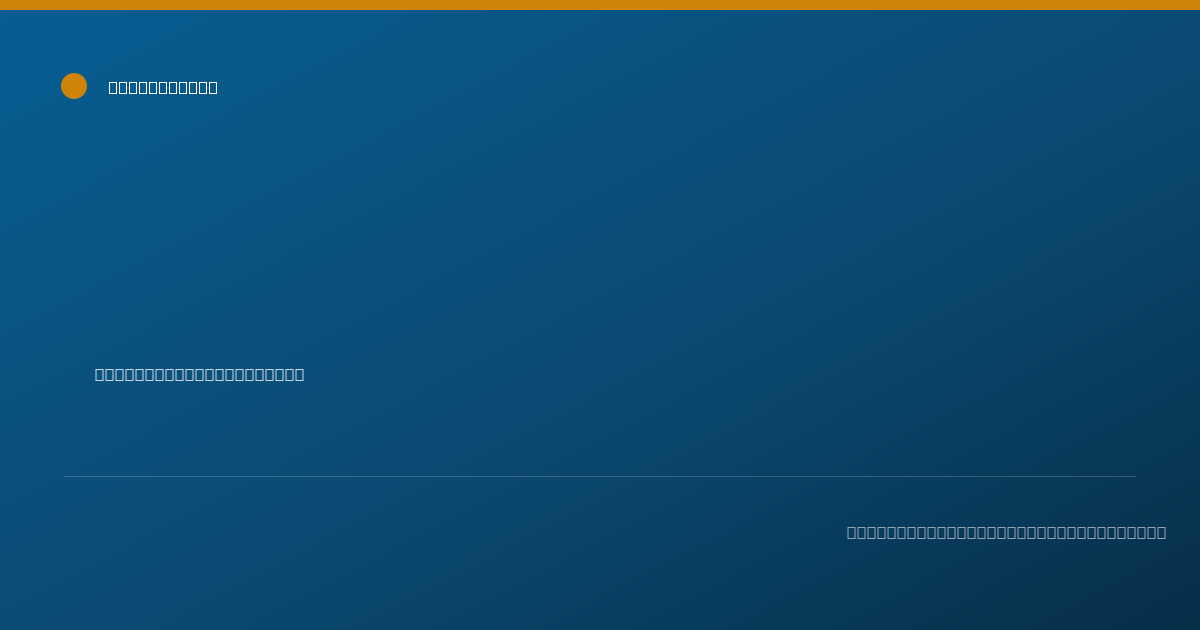Click the thin horizontal divider line

point(600,476)
